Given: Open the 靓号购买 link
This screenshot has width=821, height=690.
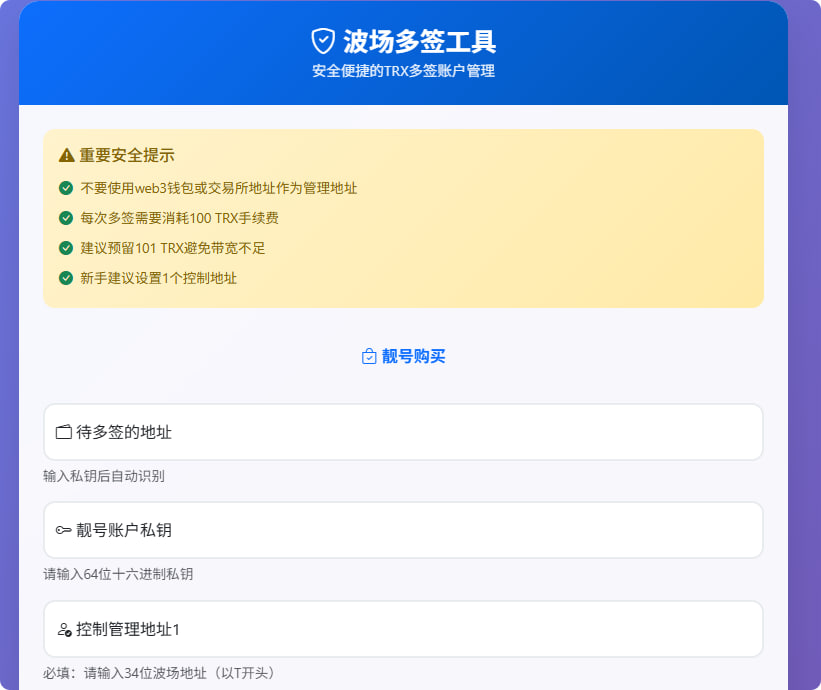Looking at the screenshot, I should 415,356.
